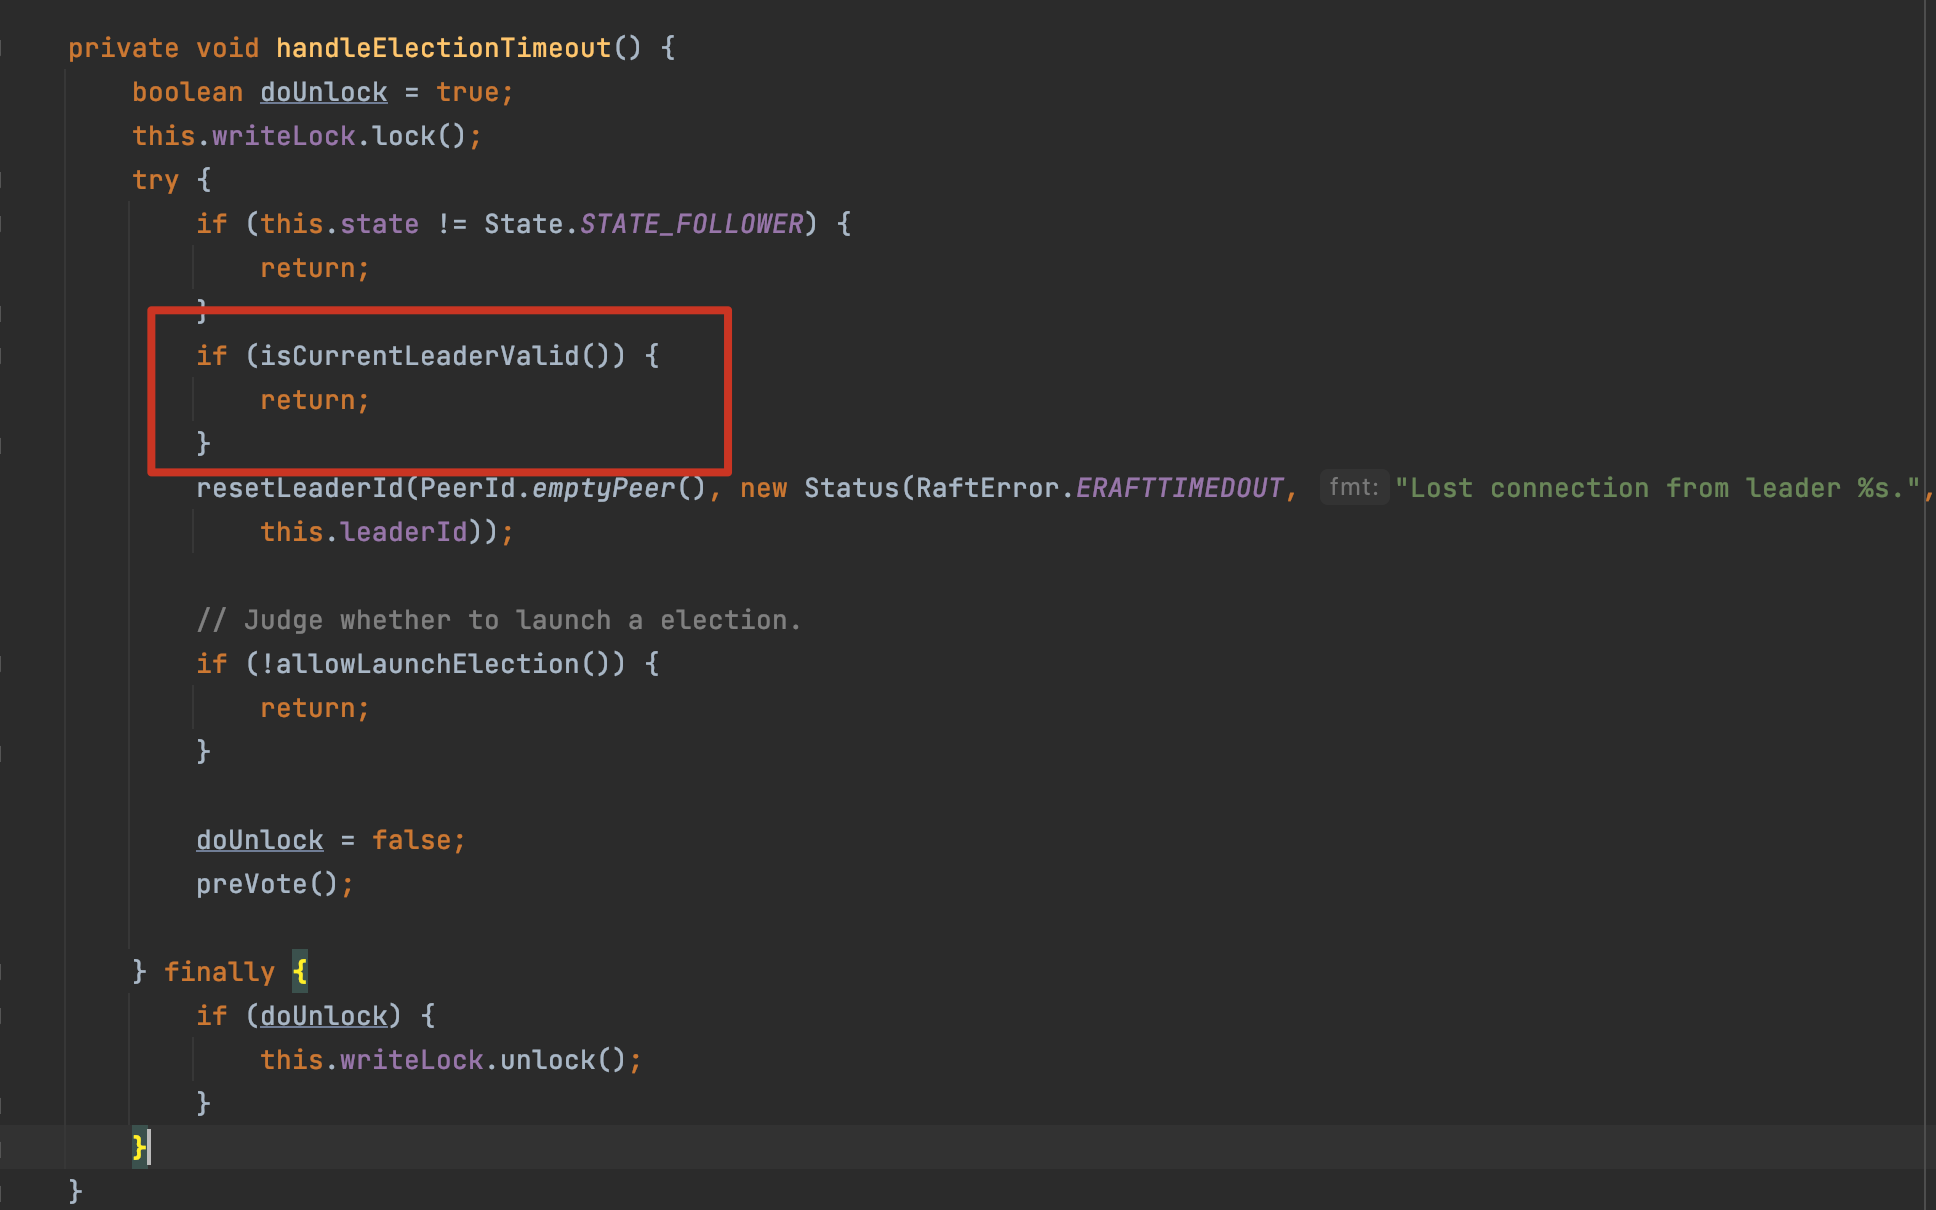This screenshot has height=1210, width=1936.
Task: Click the handleElectionTimeout method name
Action: click(x=443, y=48)
